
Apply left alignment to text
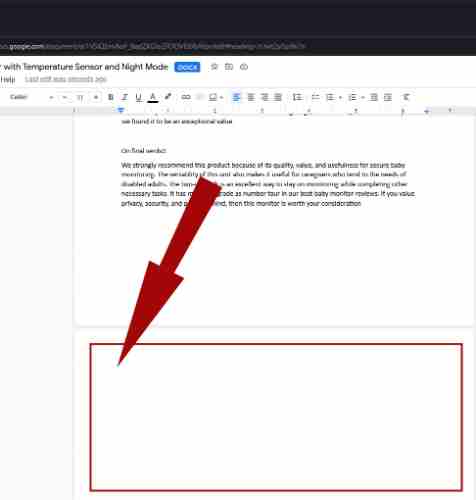point(236,97)
